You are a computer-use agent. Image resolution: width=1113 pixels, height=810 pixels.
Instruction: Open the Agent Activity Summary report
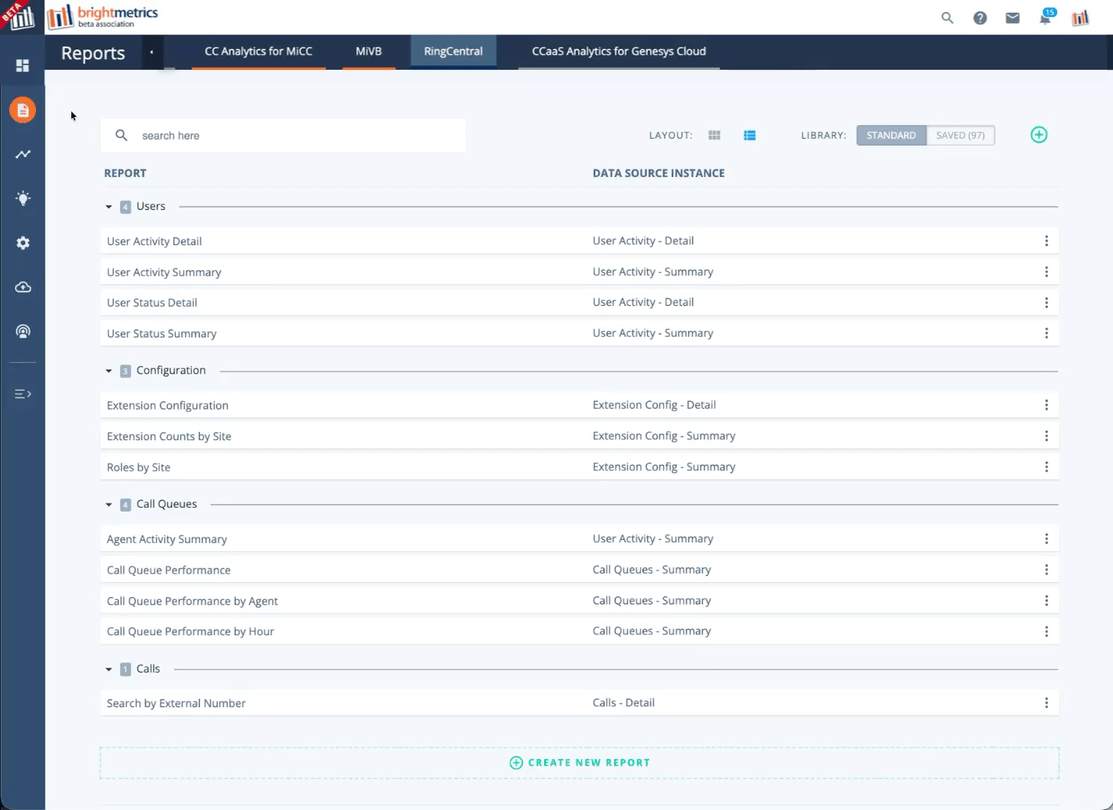point(167,540)
